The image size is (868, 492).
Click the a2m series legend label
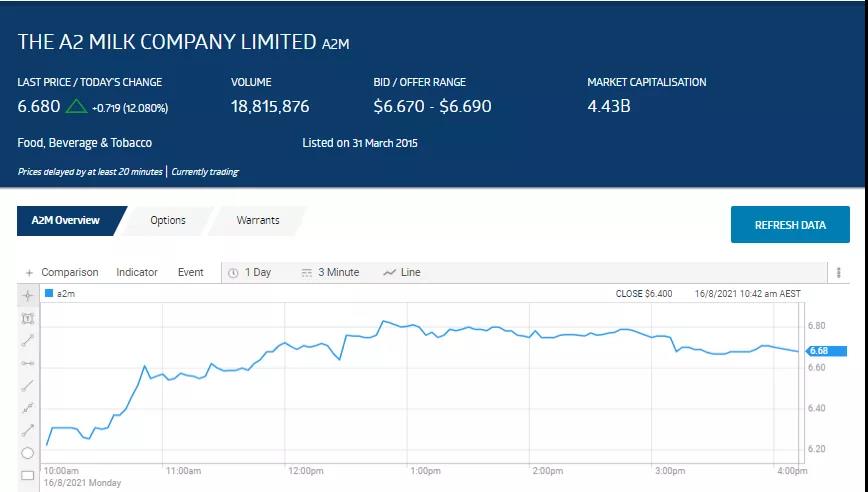pos(66,294)
